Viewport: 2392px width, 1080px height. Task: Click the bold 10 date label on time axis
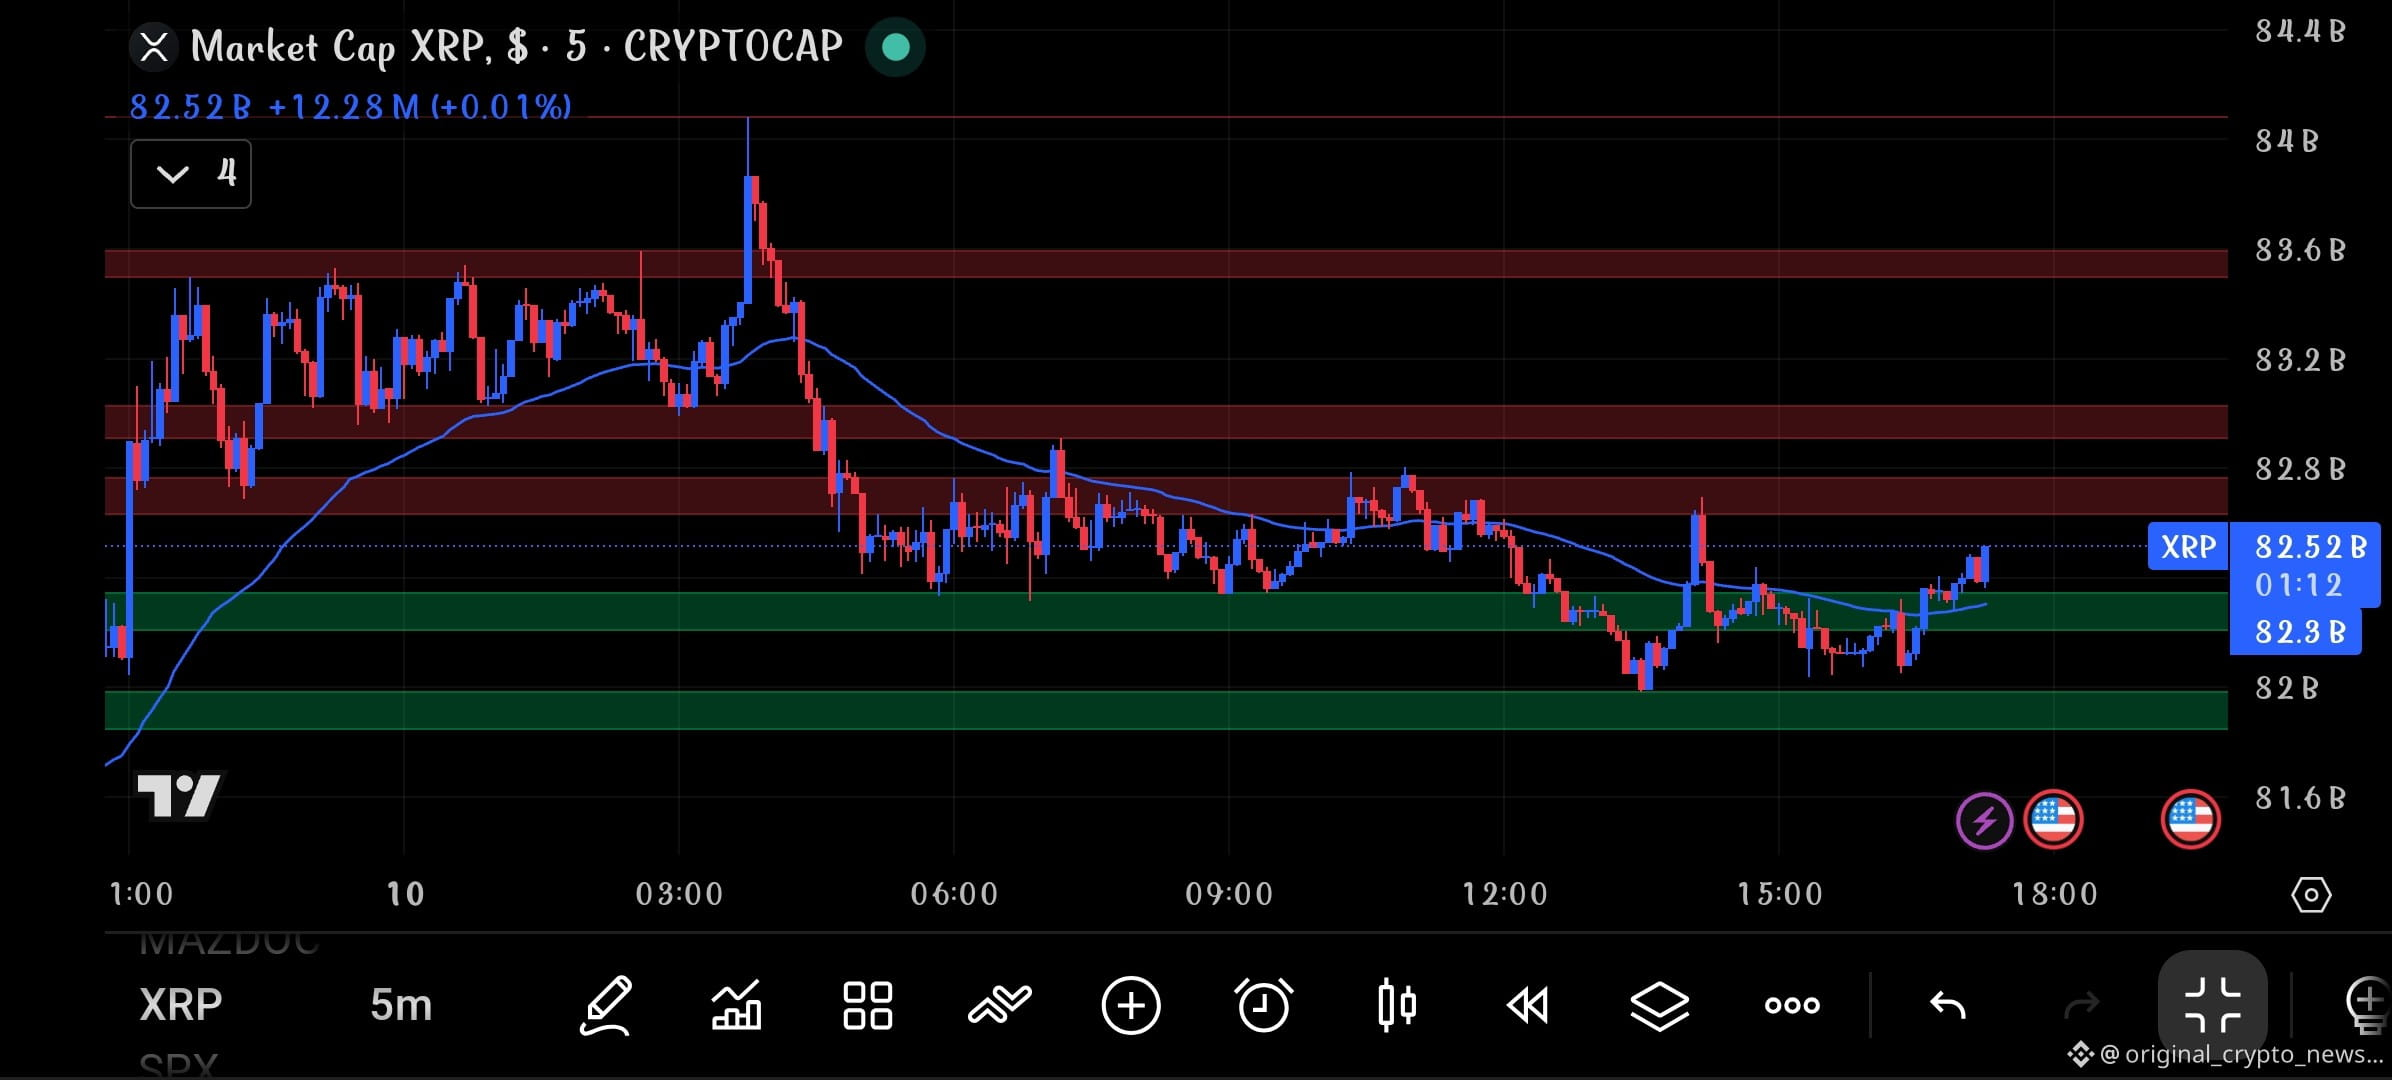(x=405, y=894)
